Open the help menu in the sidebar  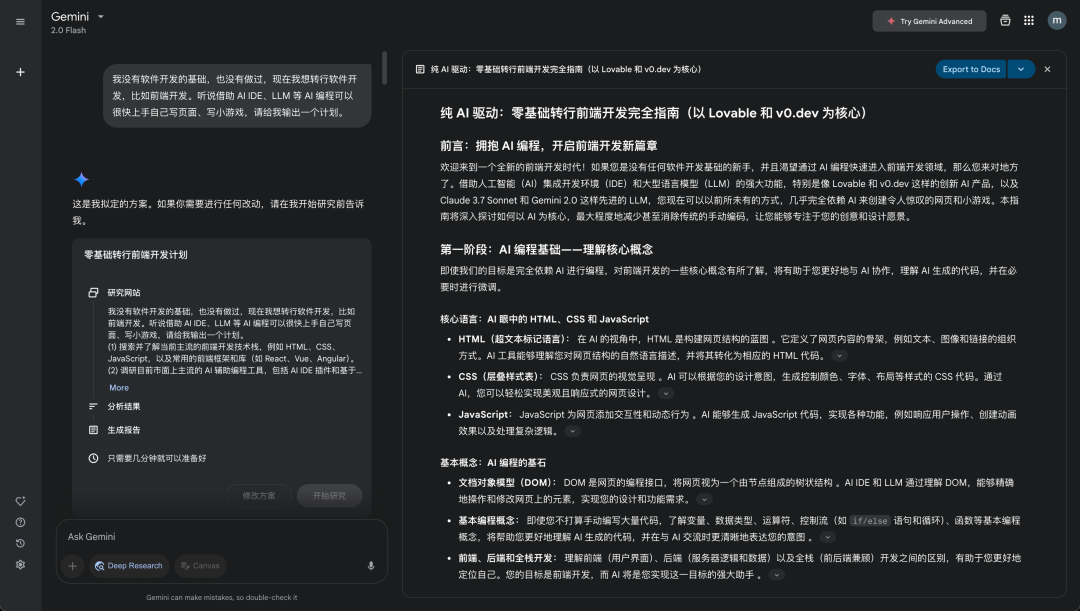pyautogui.click(x=19, y=521)
